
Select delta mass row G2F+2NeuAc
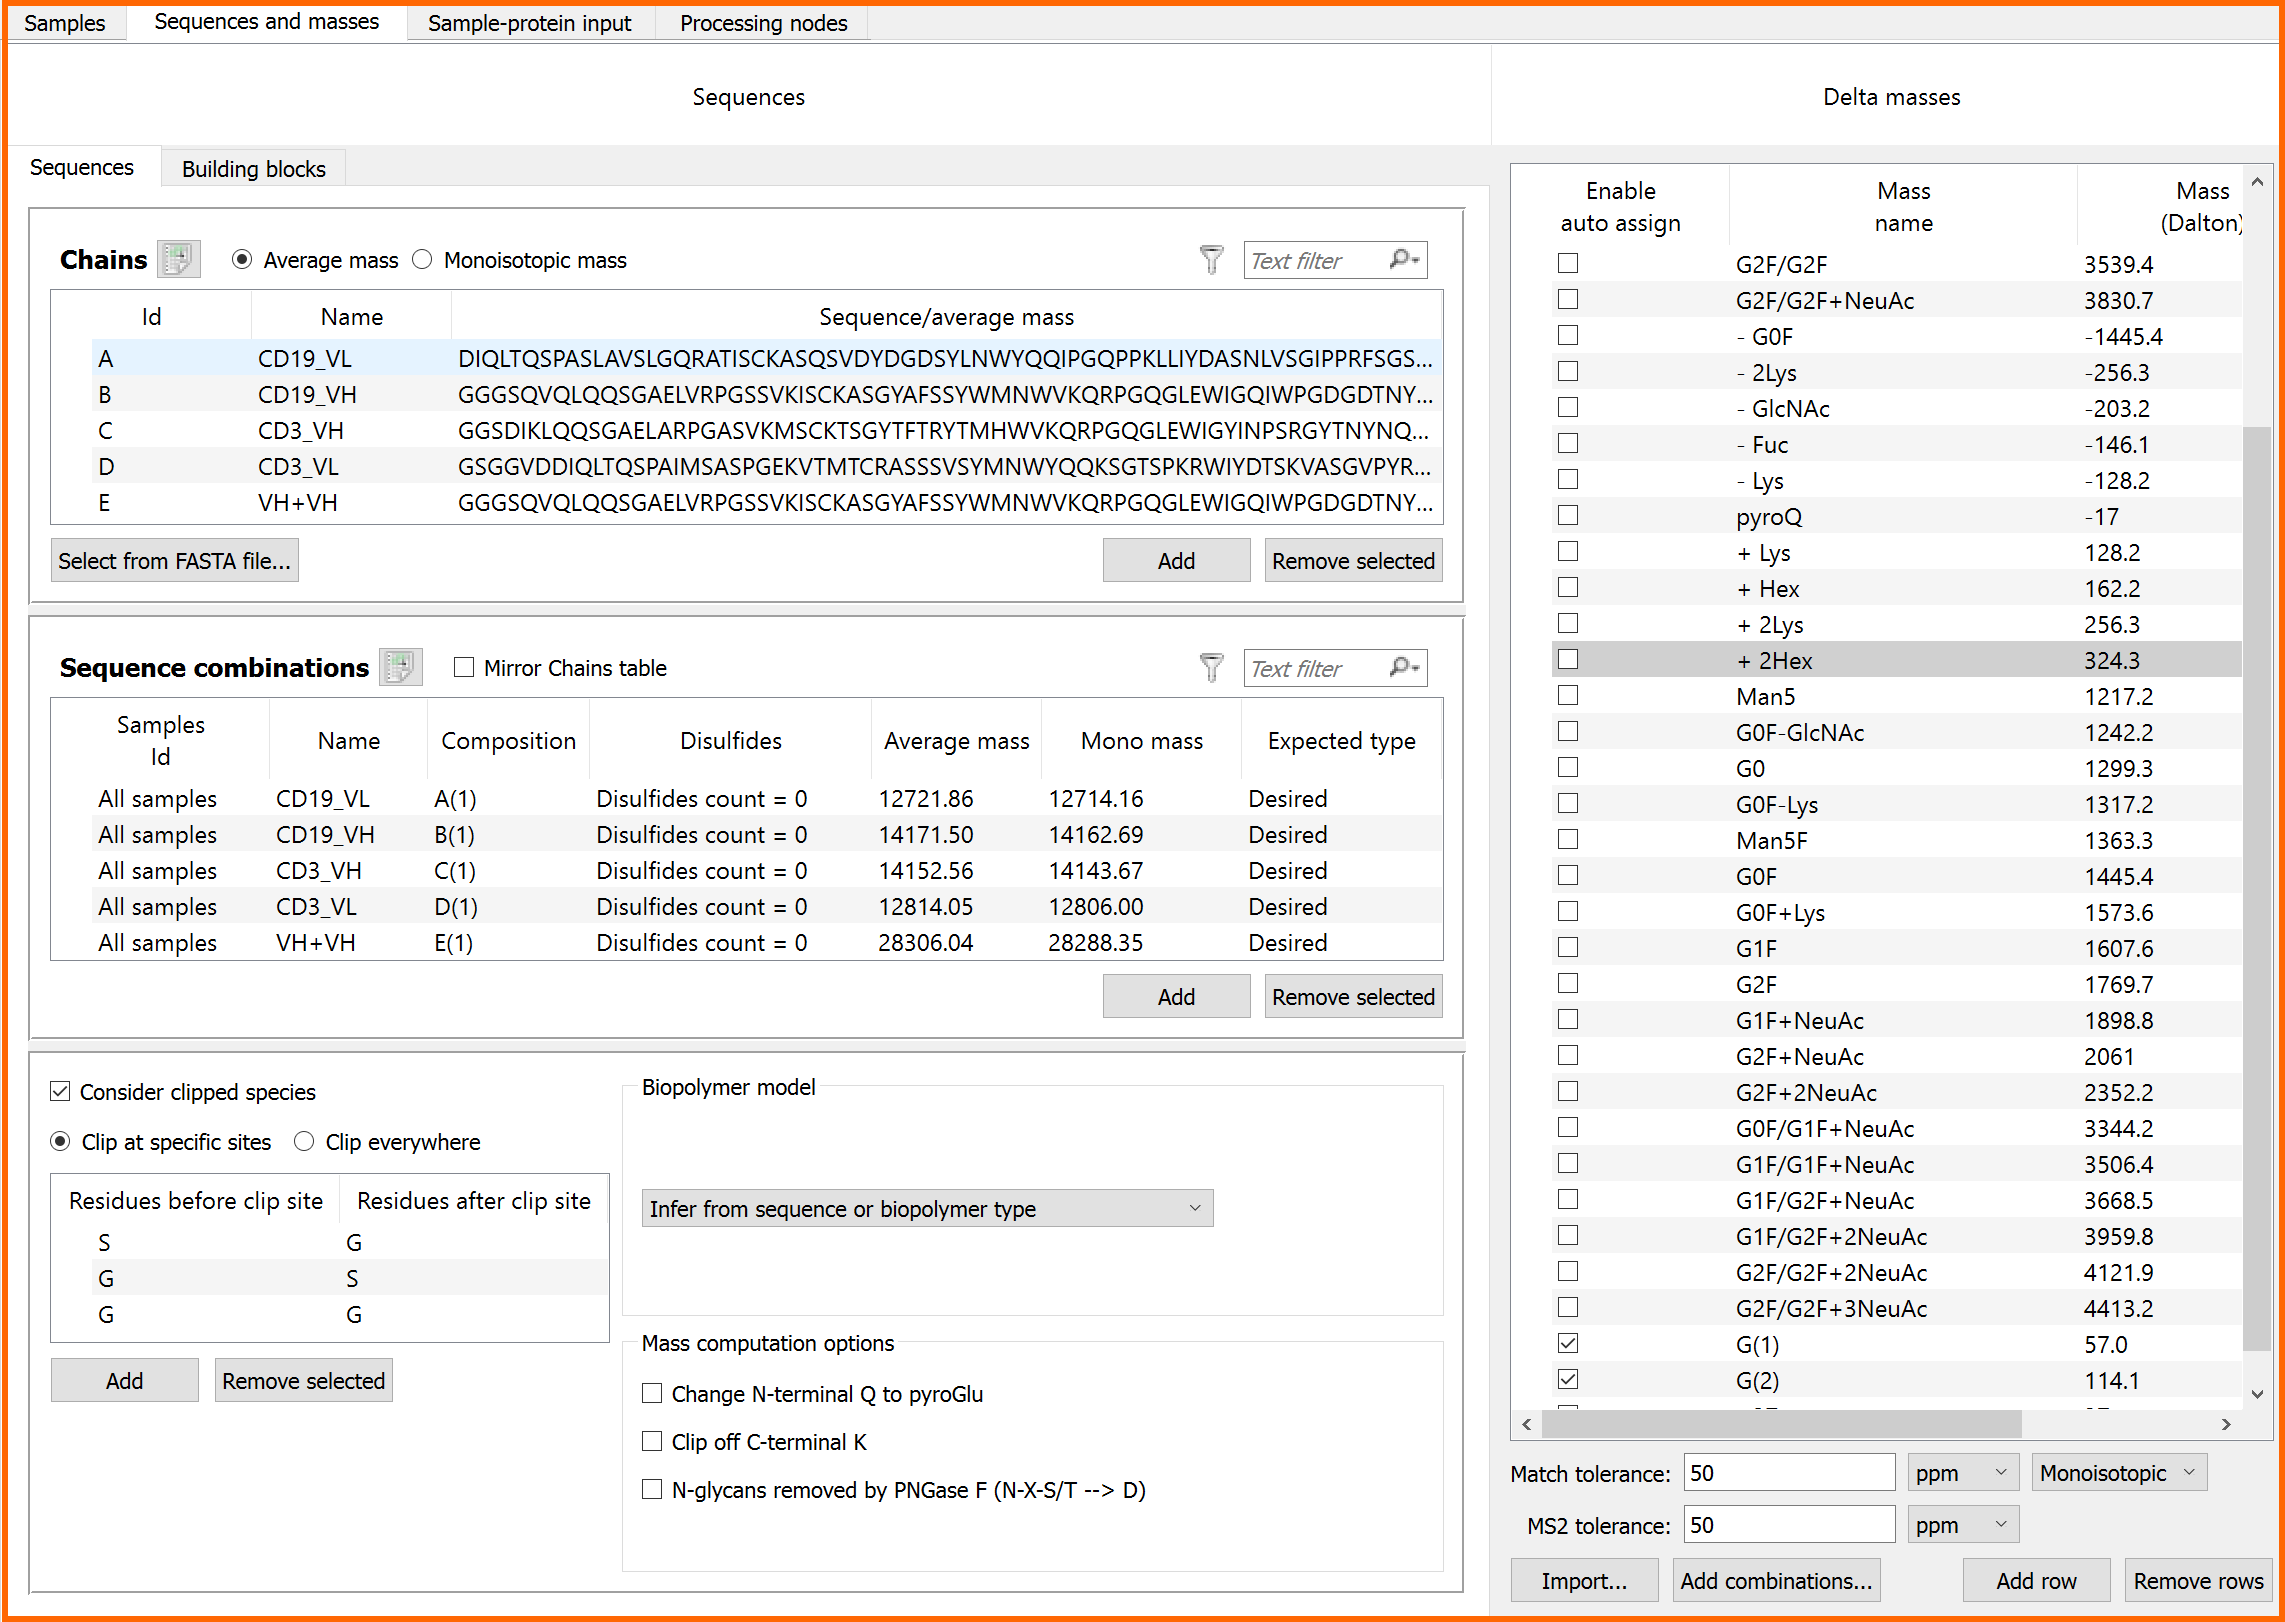1898,1091
